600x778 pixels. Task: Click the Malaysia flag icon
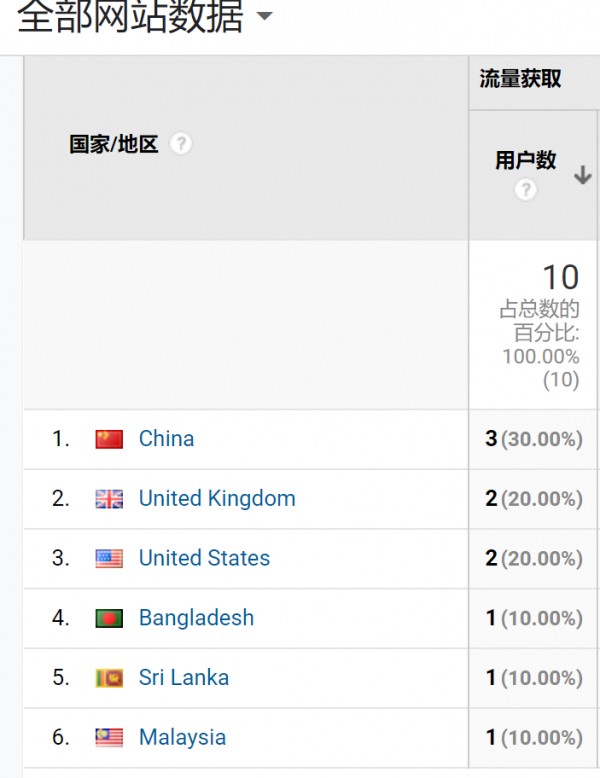tap(109, 738)
